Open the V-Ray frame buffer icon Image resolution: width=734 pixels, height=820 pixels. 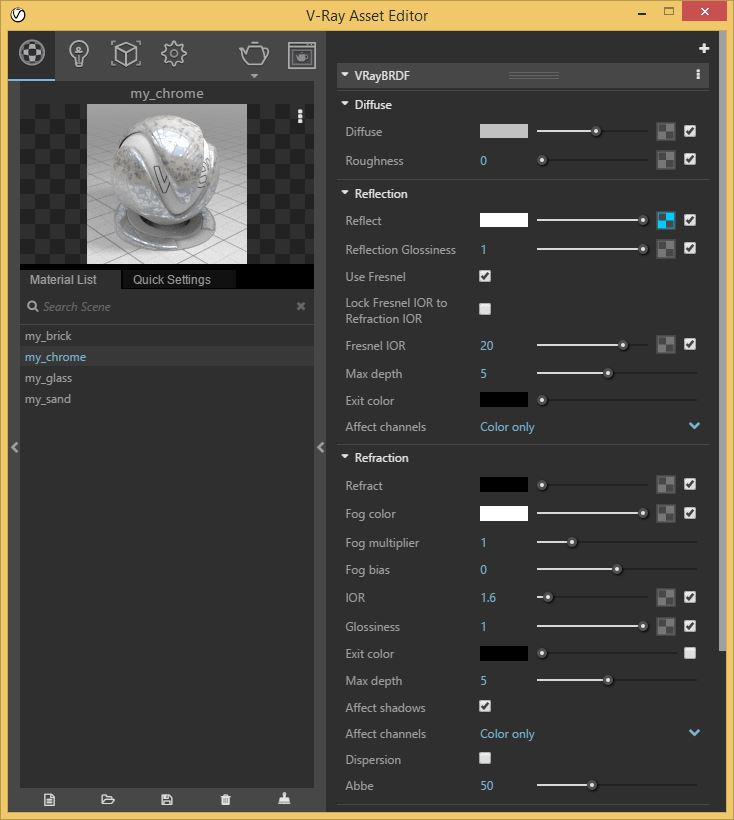(300, 55)
